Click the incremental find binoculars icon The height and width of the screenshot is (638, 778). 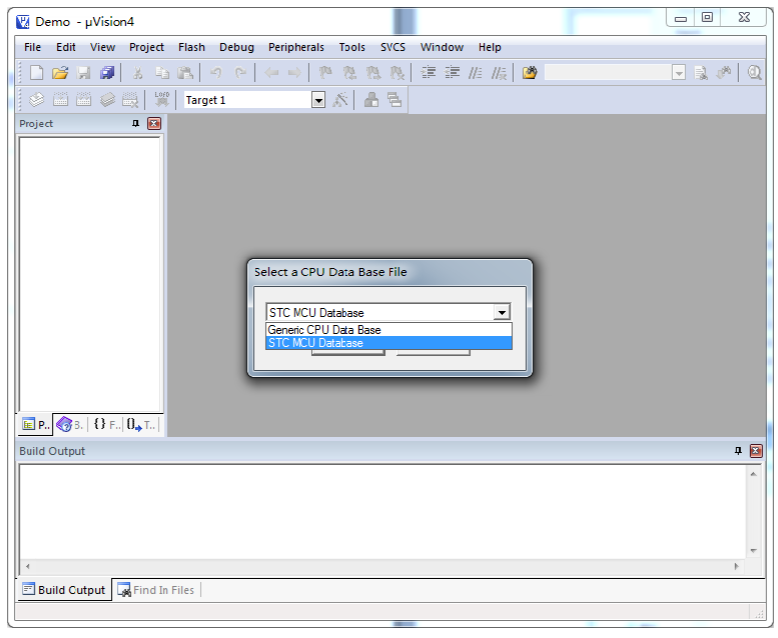(724, 73)
